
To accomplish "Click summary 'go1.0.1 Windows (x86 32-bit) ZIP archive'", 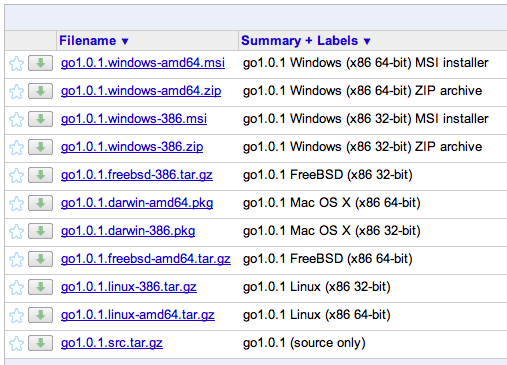I will (x=363, y=147).
